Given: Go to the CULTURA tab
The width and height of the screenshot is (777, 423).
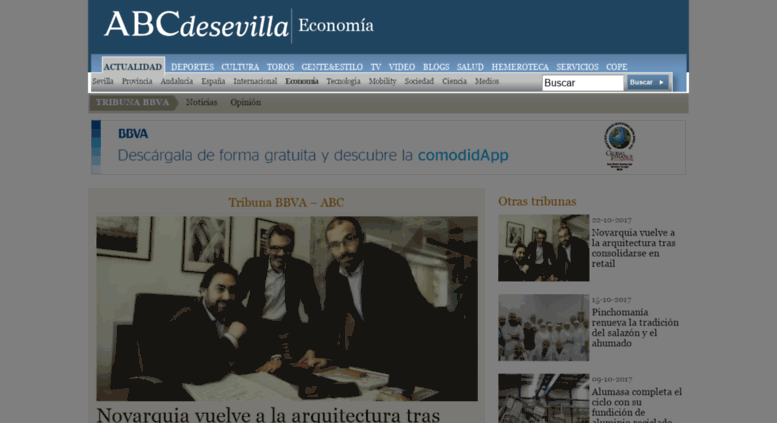Looking at the screenshot, I should [240, 67].
